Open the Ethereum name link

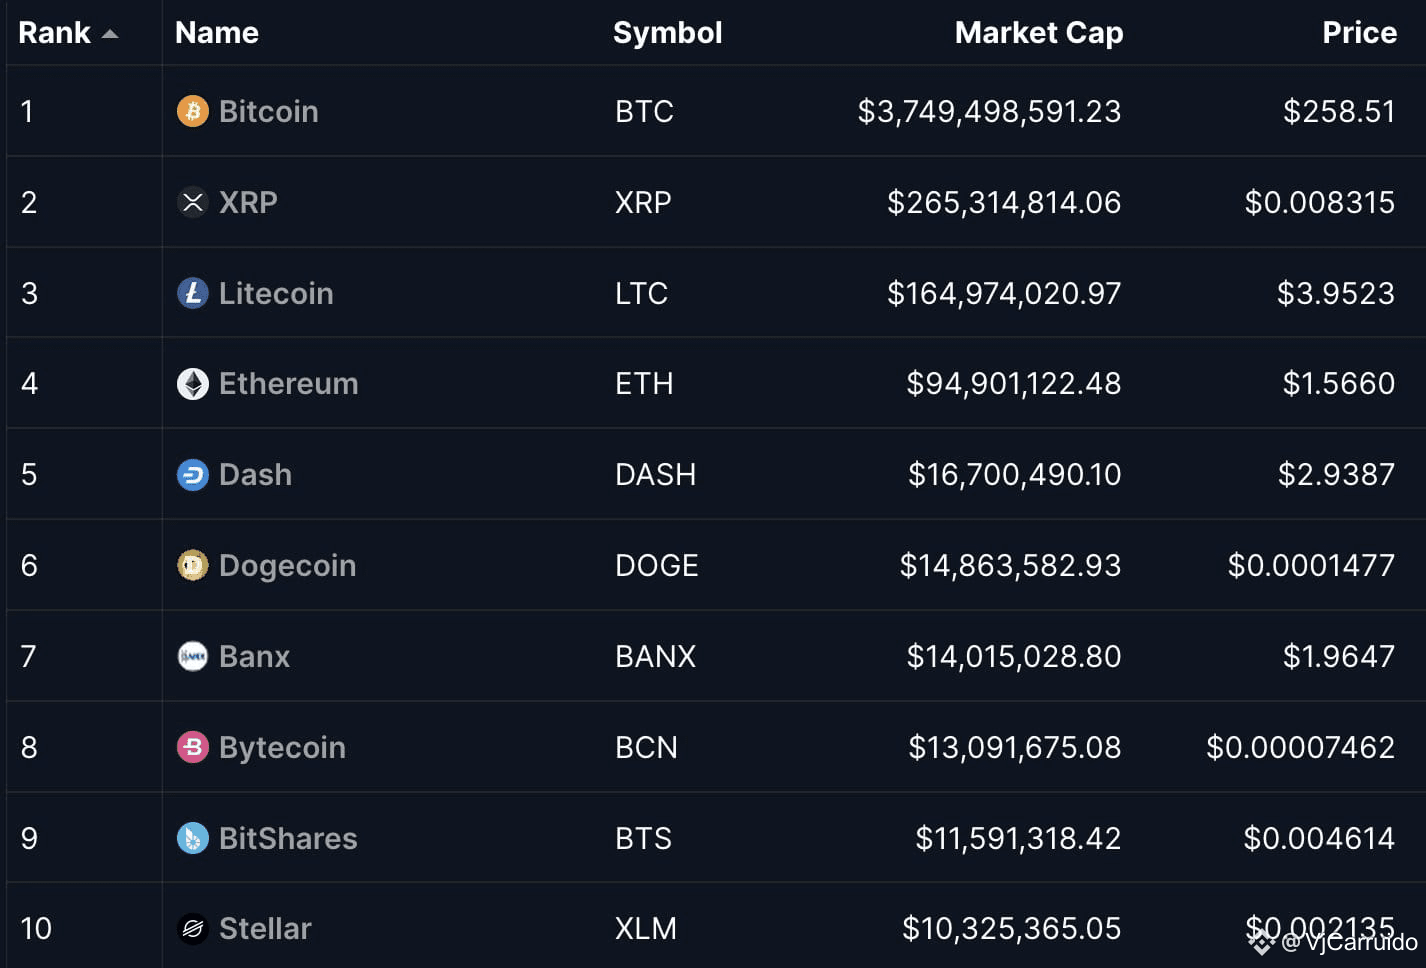click(x=288, y=384)
